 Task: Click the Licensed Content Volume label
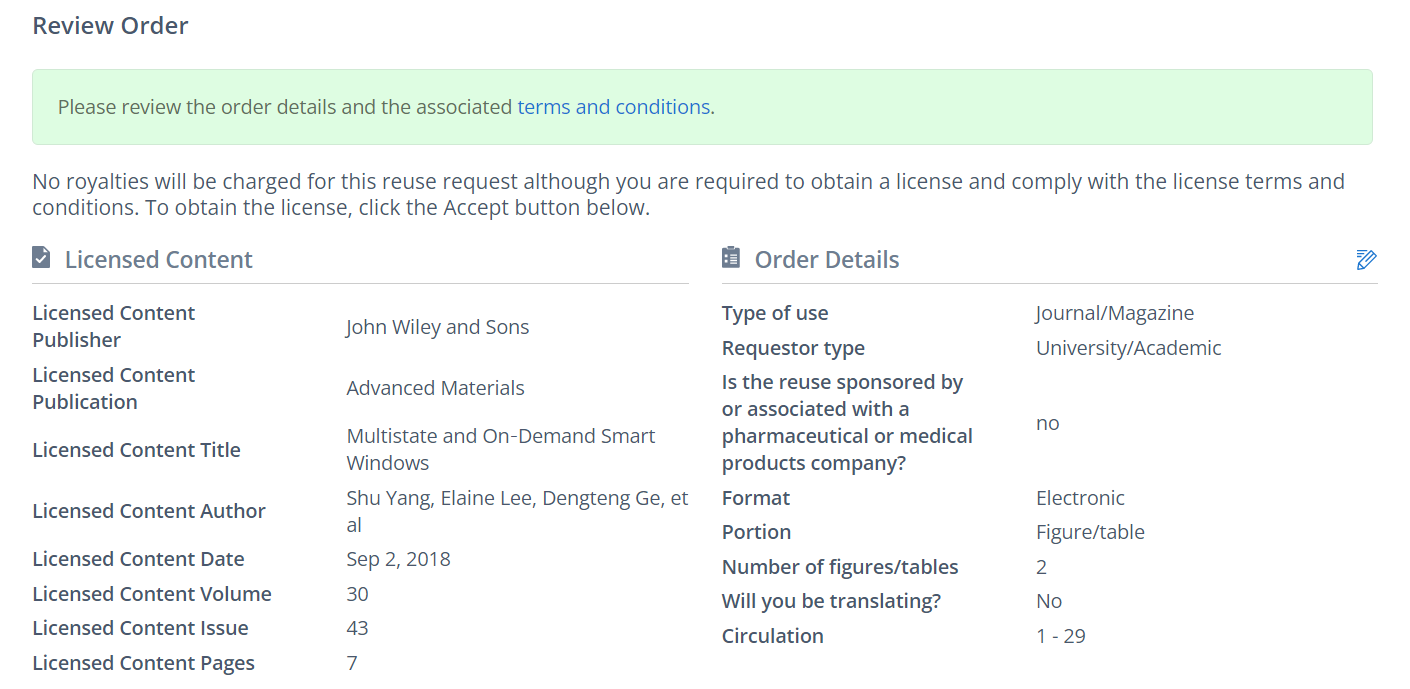pyautogui.click(x=152, y=594)
